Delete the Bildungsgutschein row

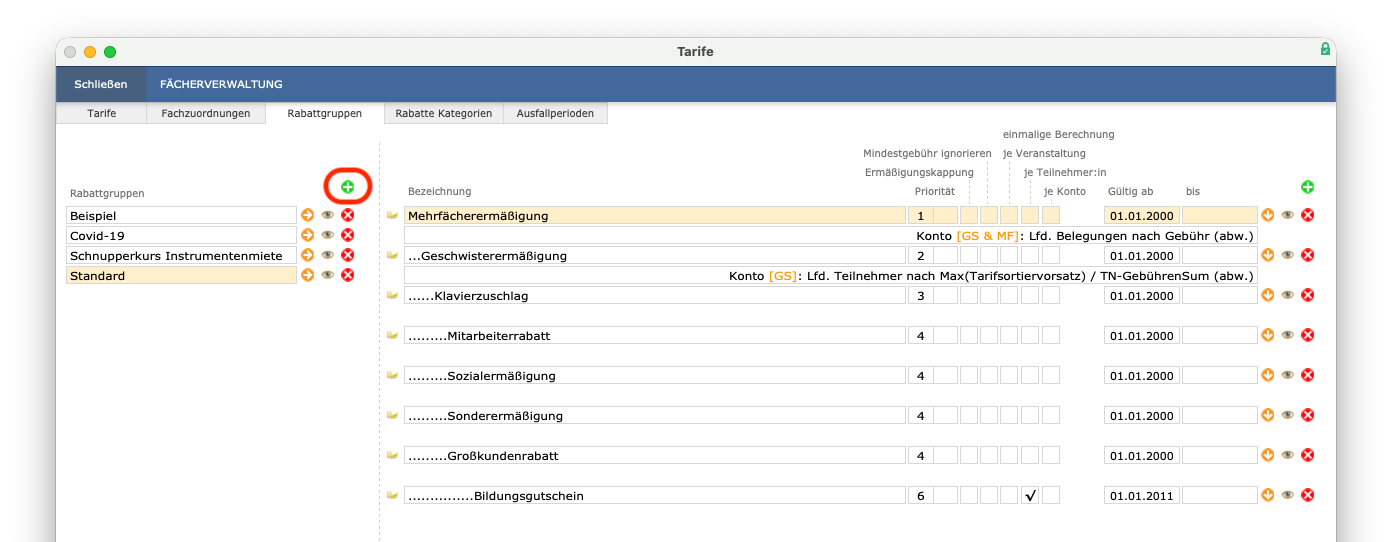click(x=1307, y=495)
